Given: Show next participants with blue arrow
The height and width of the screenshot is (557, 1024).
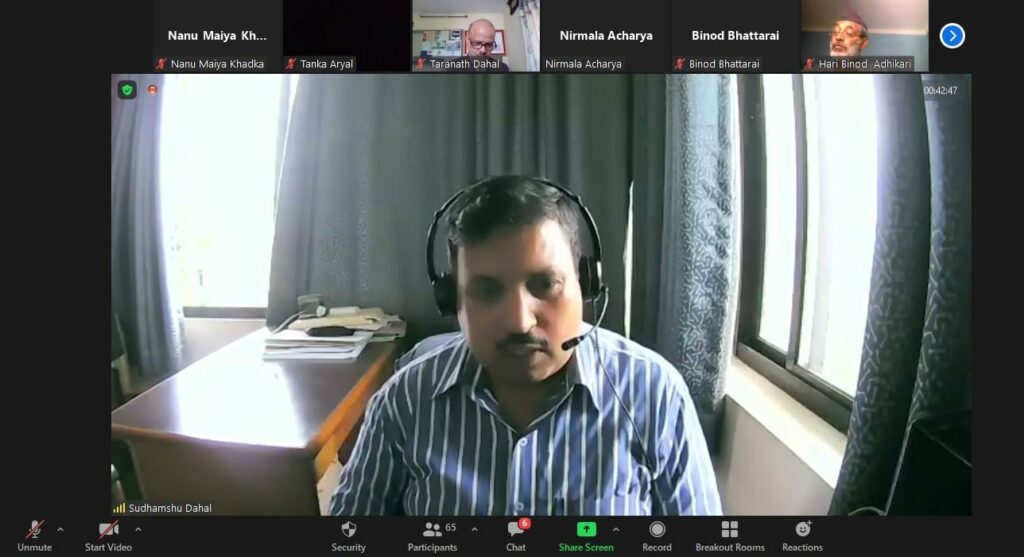Looking at the screenshot, I should point(952,36).
